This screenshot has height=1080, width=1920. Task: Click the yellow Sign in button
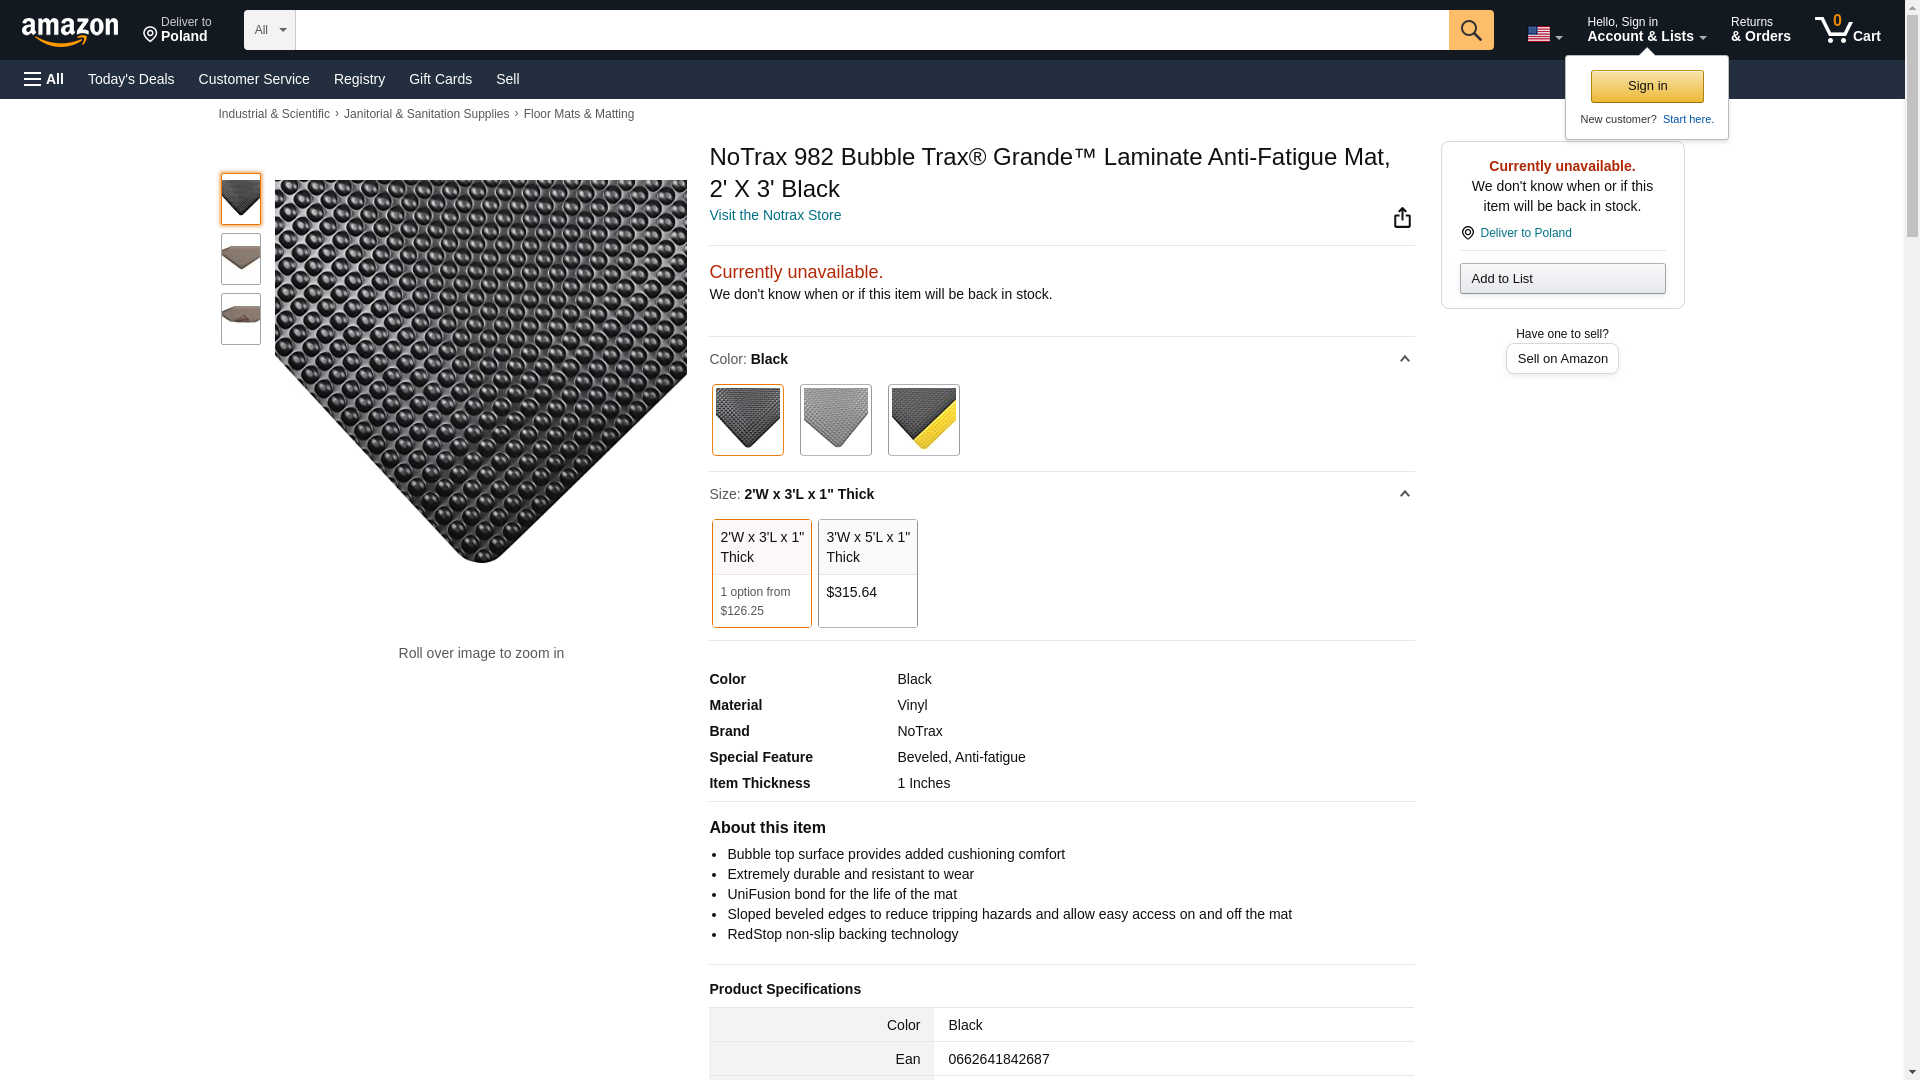click(x=1646, y=86)
